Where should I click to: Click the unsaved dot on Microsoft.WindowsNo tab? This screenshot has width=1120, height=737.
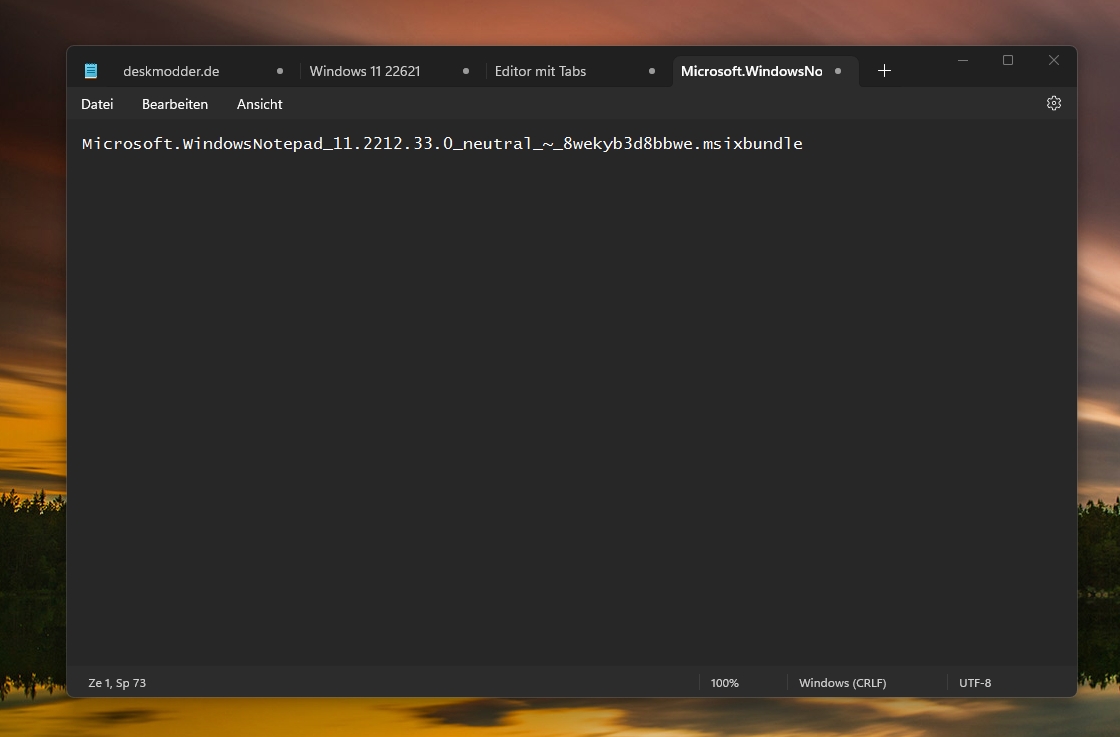pyautogui.click(x=837, y=70)
